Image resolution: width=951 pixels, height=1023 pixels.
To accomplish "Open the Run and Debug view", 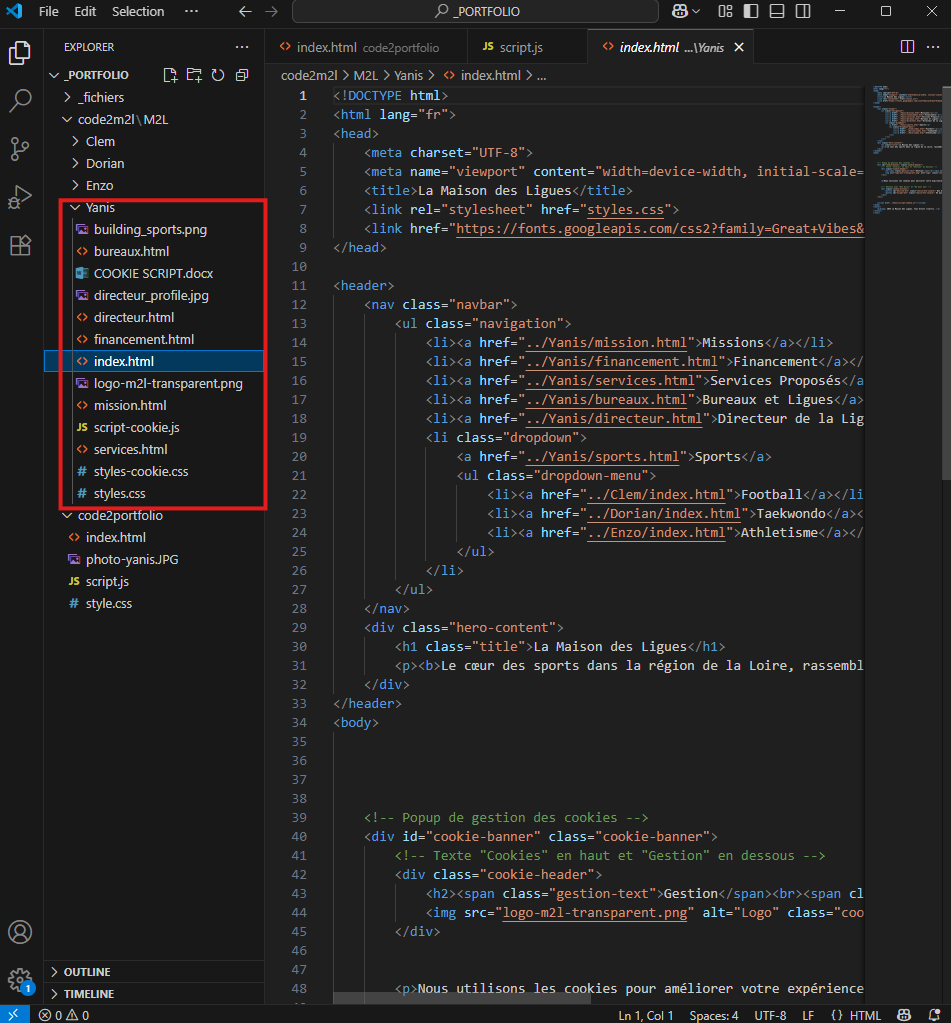I will (x=20, y=196).
